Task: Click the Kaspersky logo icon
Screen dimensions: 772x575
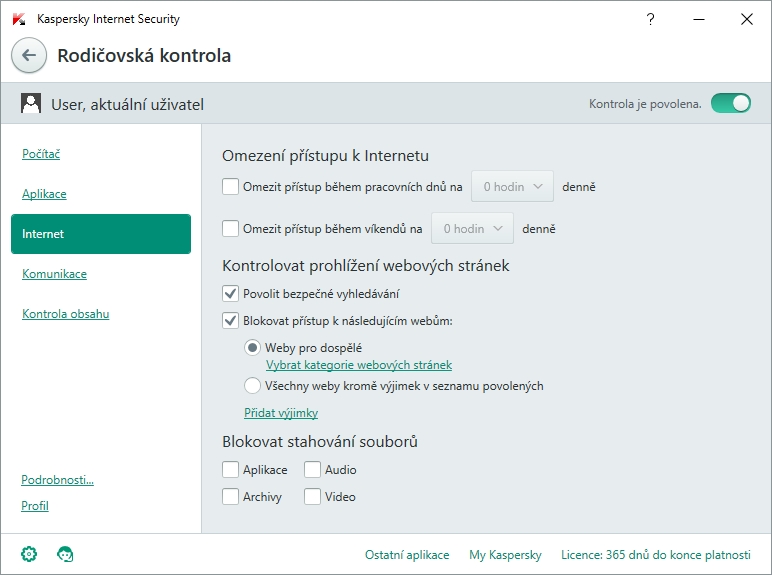Action: 19,19
